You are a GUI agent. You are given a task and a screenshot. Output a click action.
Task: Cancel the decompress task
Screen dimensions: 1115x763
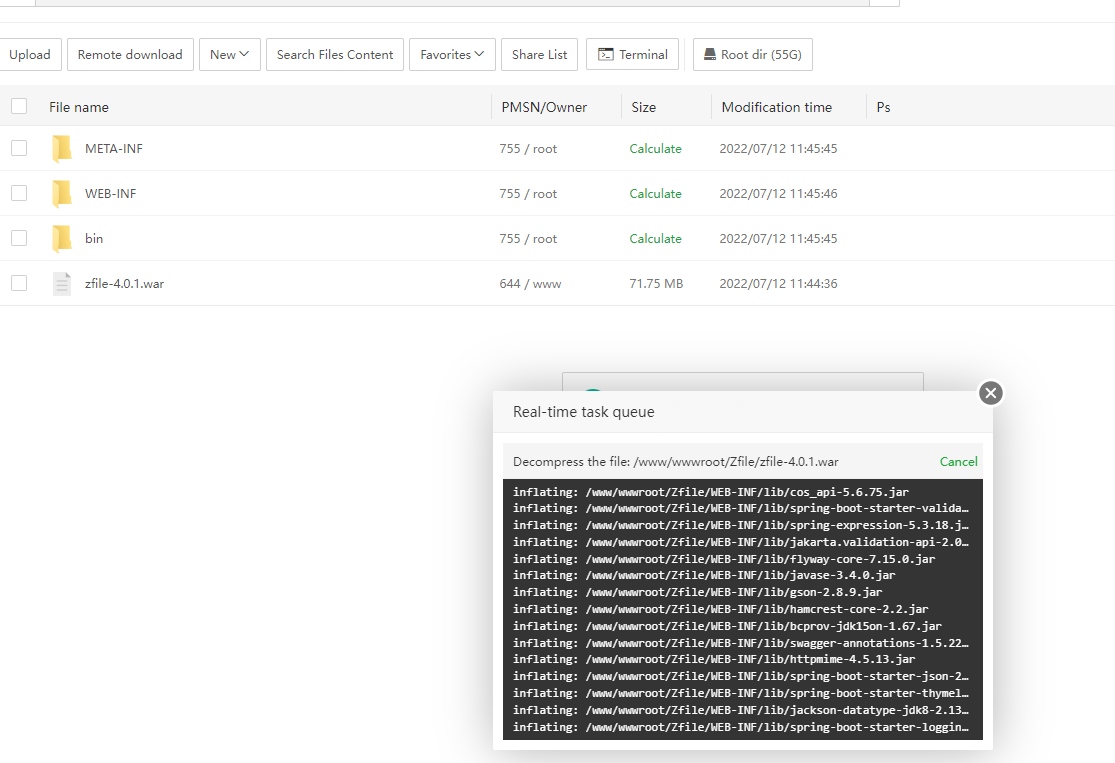pos(958,462)
